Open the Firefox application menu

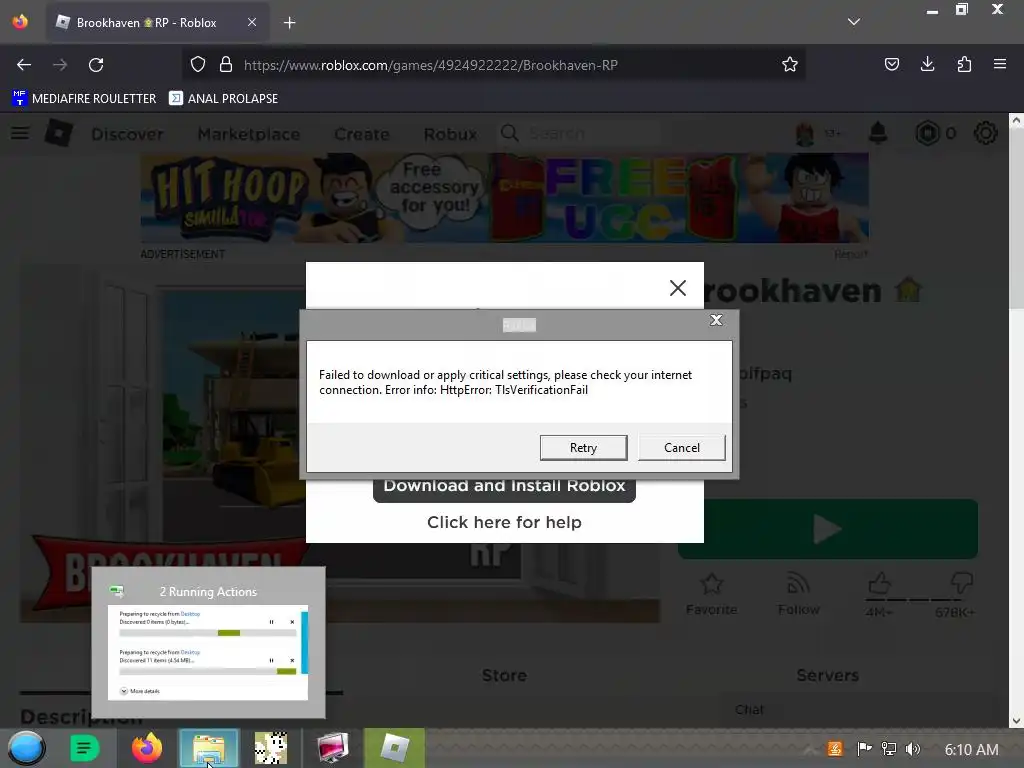1000,64
